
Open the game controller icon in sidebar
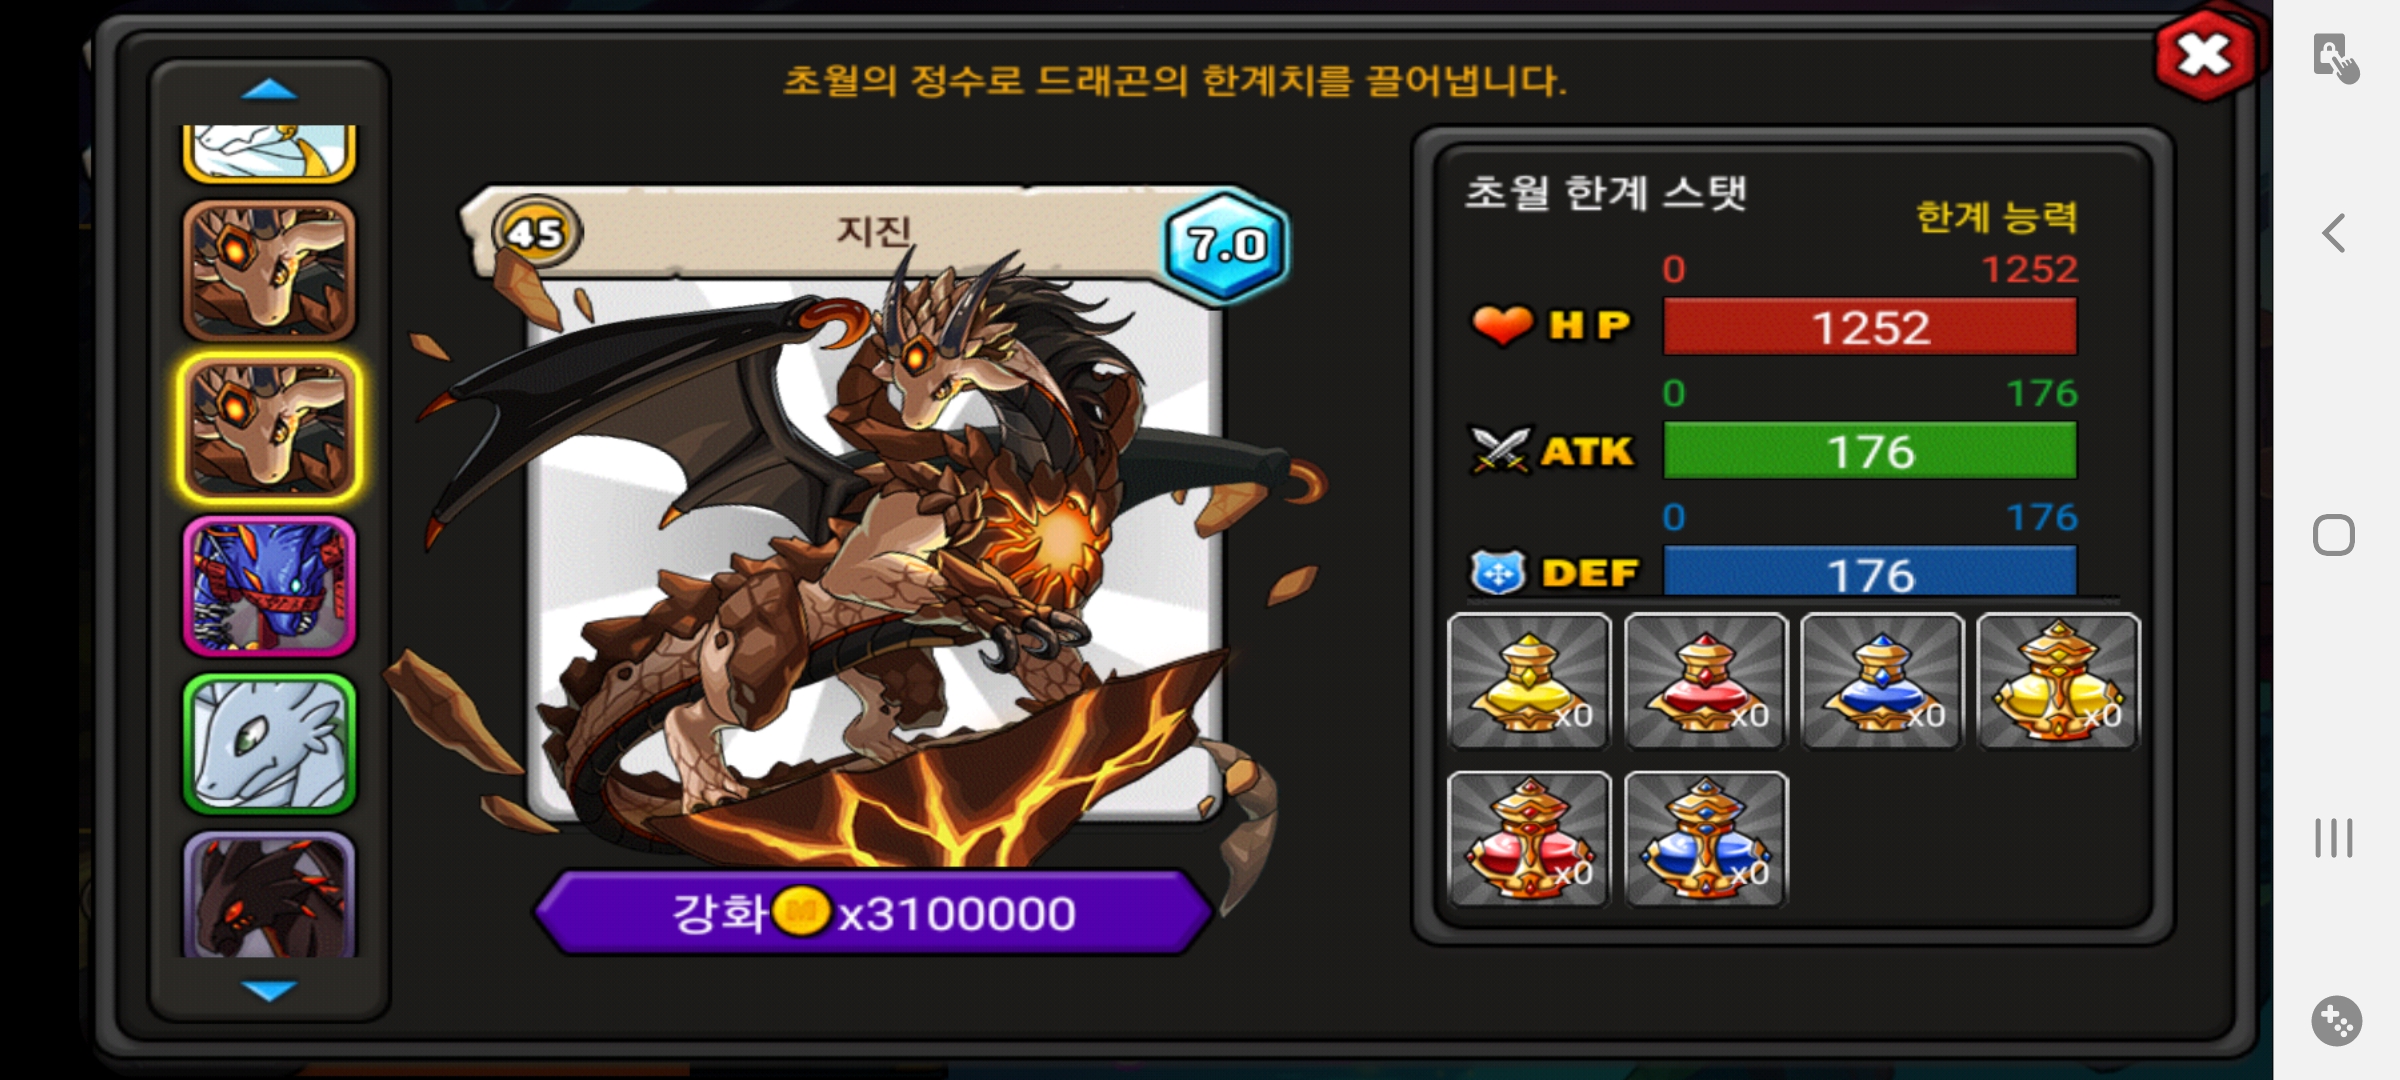(x=2336, y=1021)
